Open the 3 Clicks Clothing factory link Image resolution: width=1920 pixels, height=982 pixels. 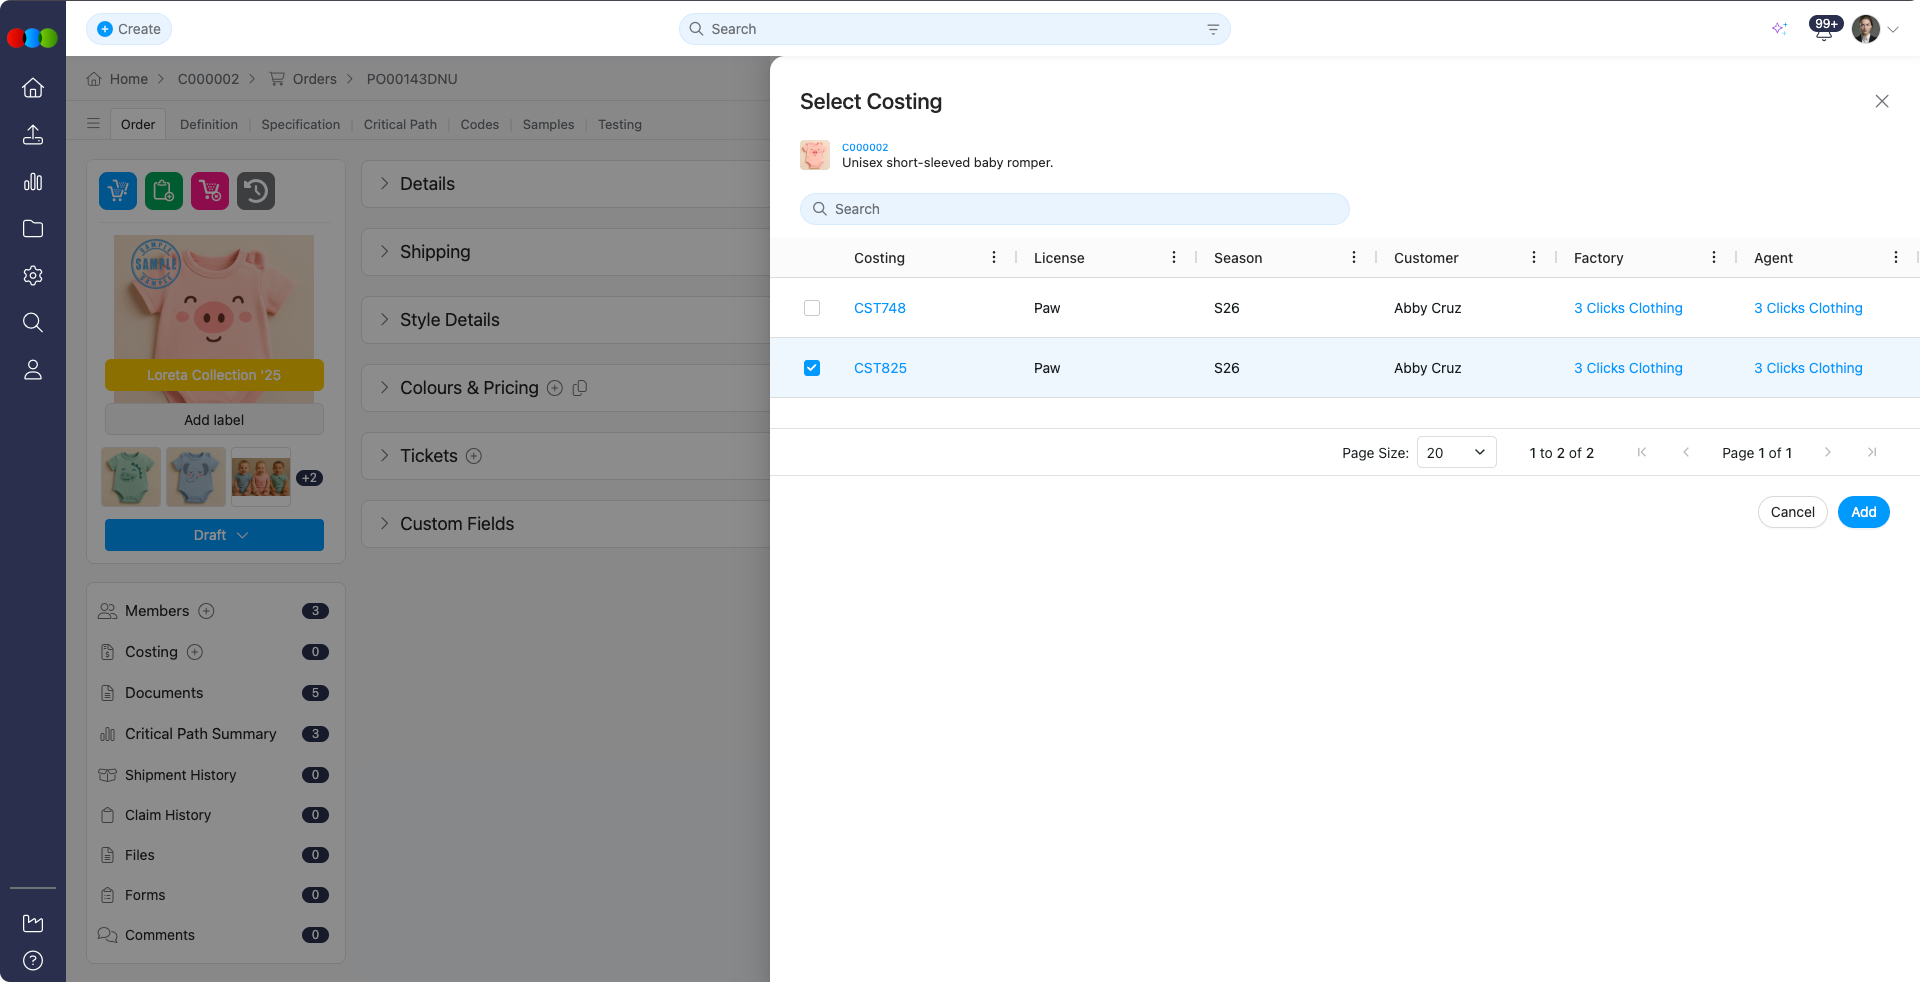1627,308
